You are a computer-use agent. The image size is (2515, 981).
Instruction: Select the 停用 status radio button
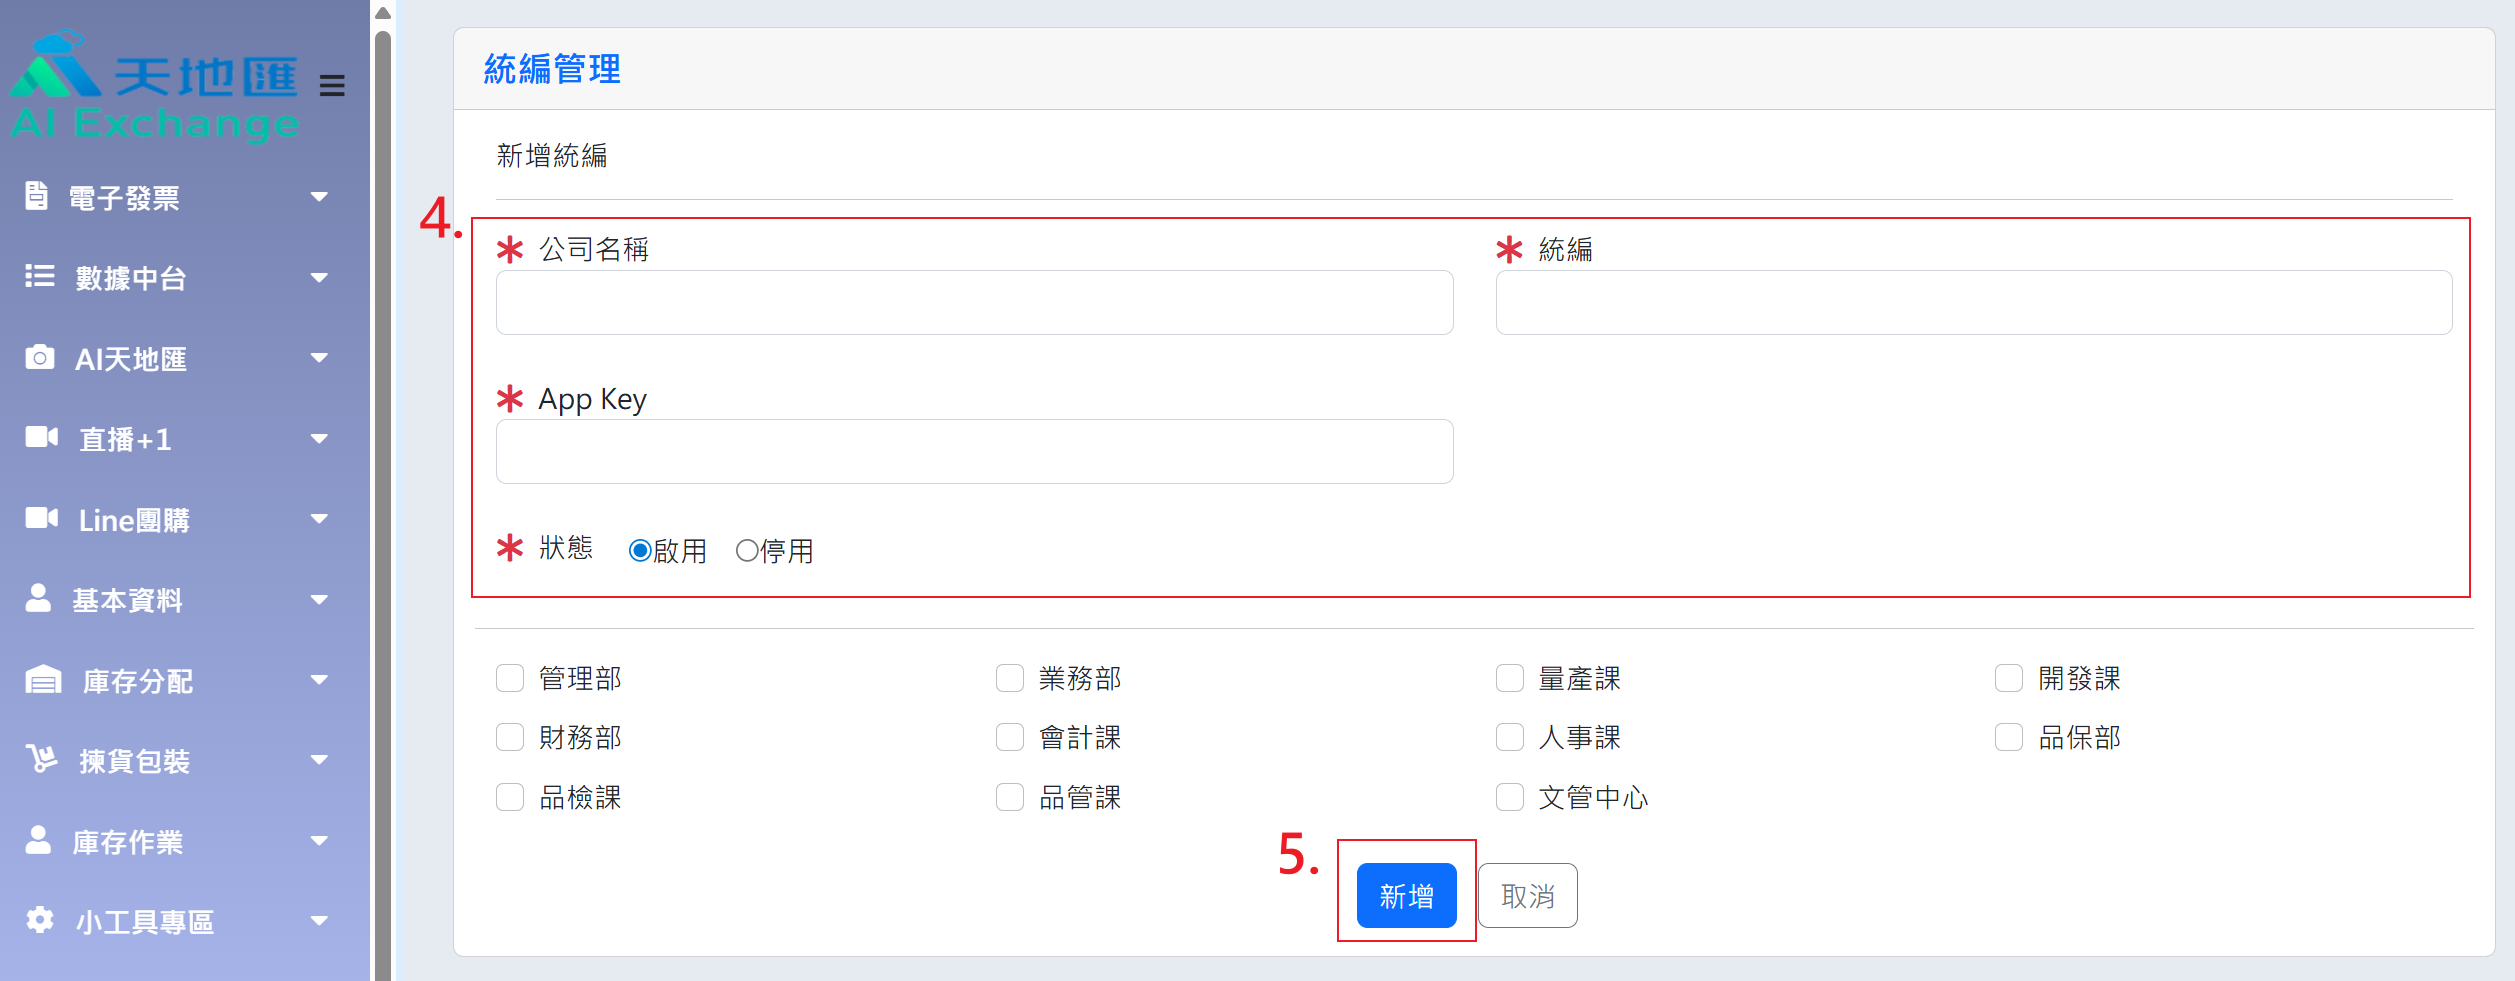[747, 551]
